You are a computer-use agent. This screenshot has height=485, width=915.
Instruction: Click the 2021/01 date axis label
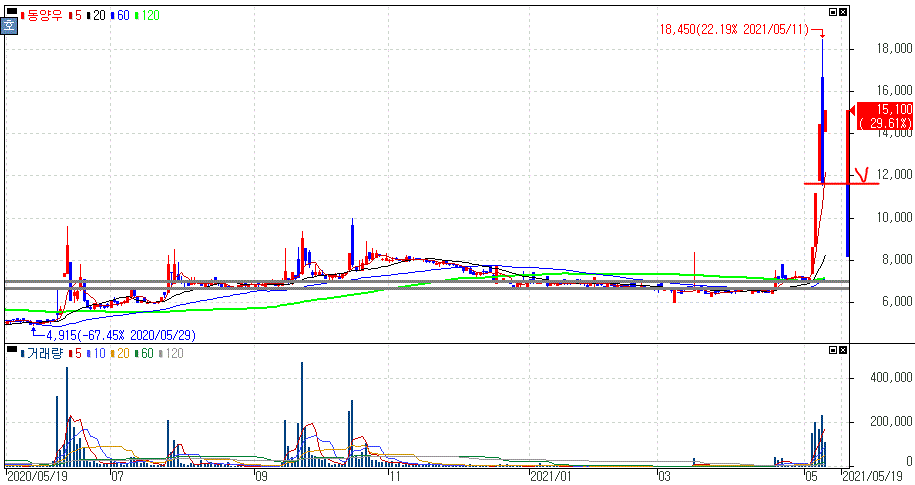[551, 477]
